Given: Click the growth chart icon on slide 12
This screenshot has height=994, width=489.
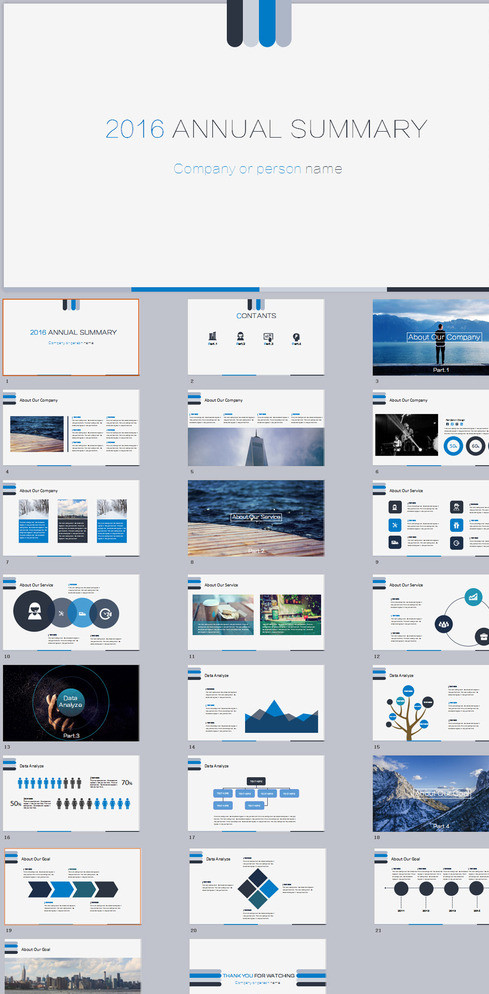Looking at the screenshot, I should (473, 597).
